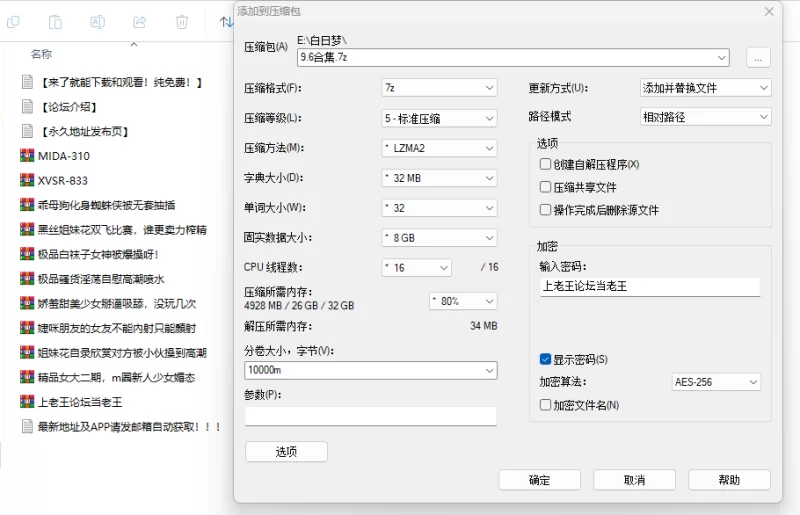Click the memory value 4928 MB / 26 GB / 32 GB
The width and height of the screenshot is (800, 515).
click(x=299, y=306)
